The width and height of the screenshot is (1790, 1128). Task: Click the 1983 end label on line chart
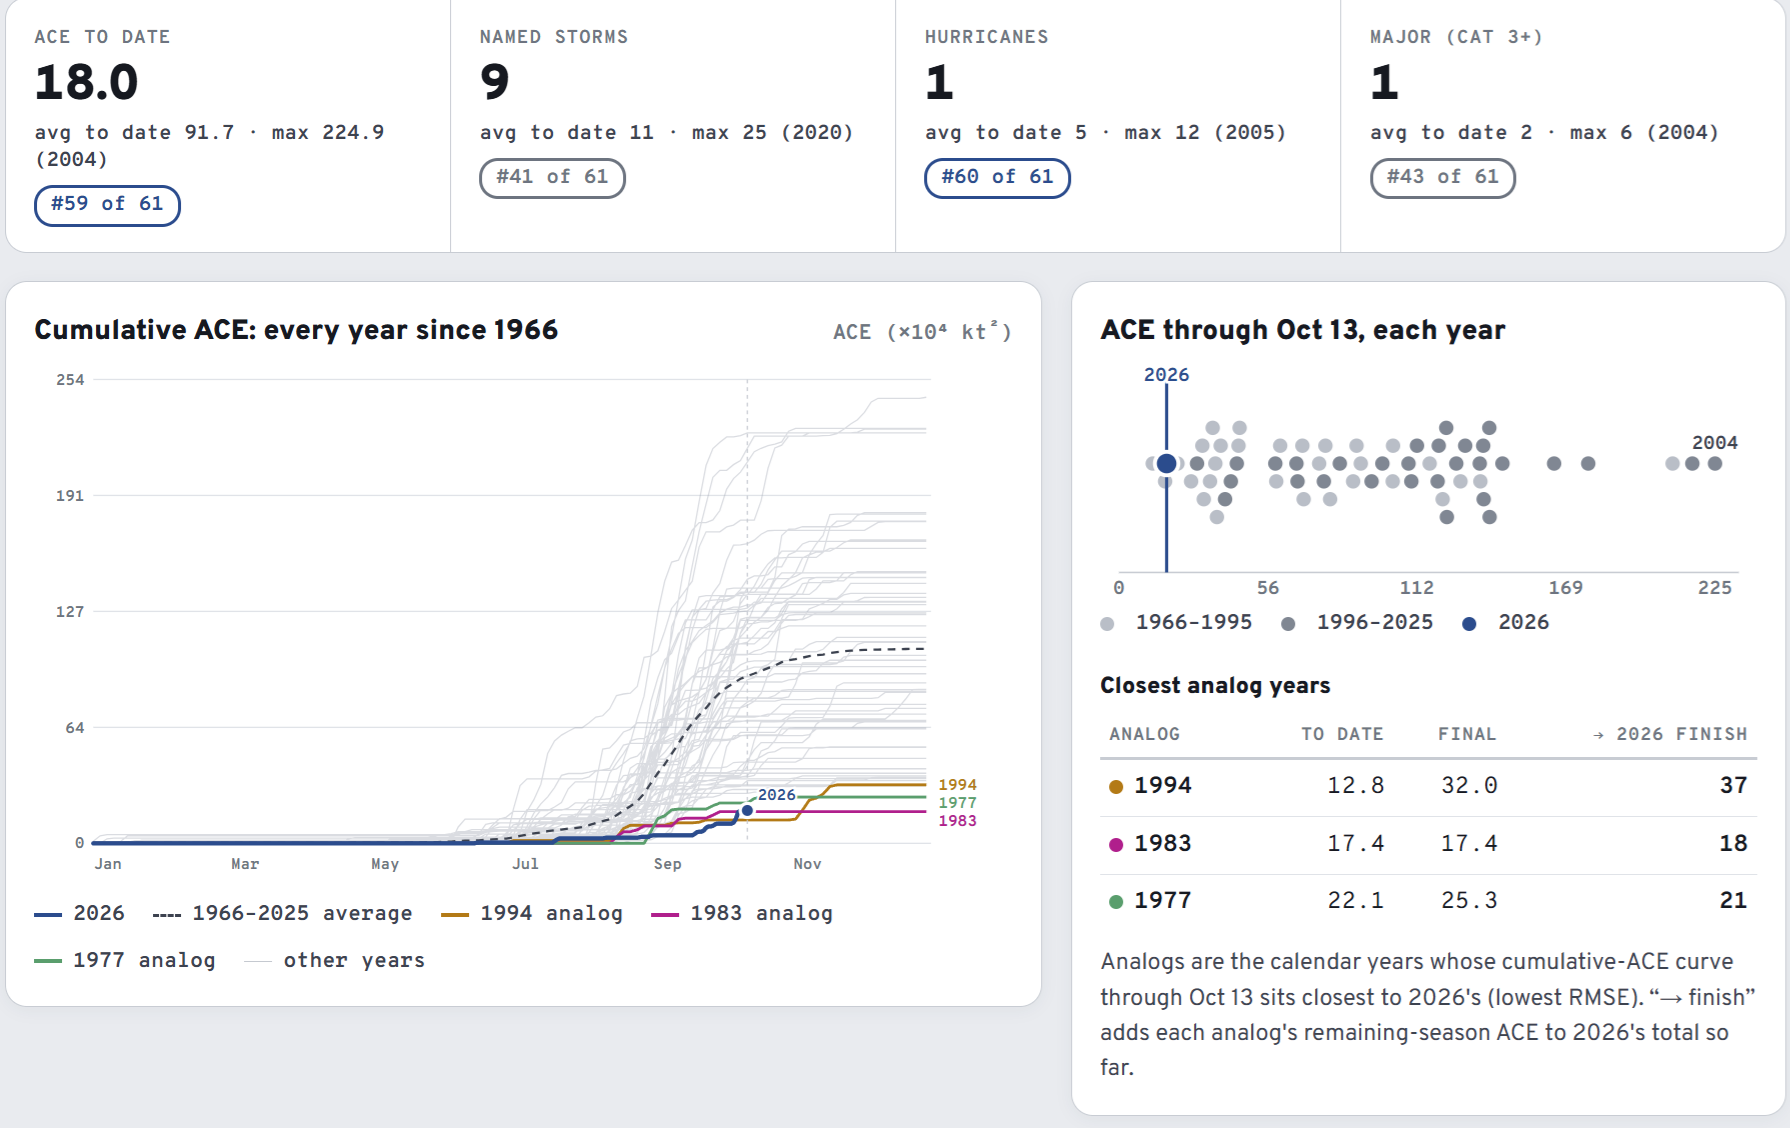point(957,821)
